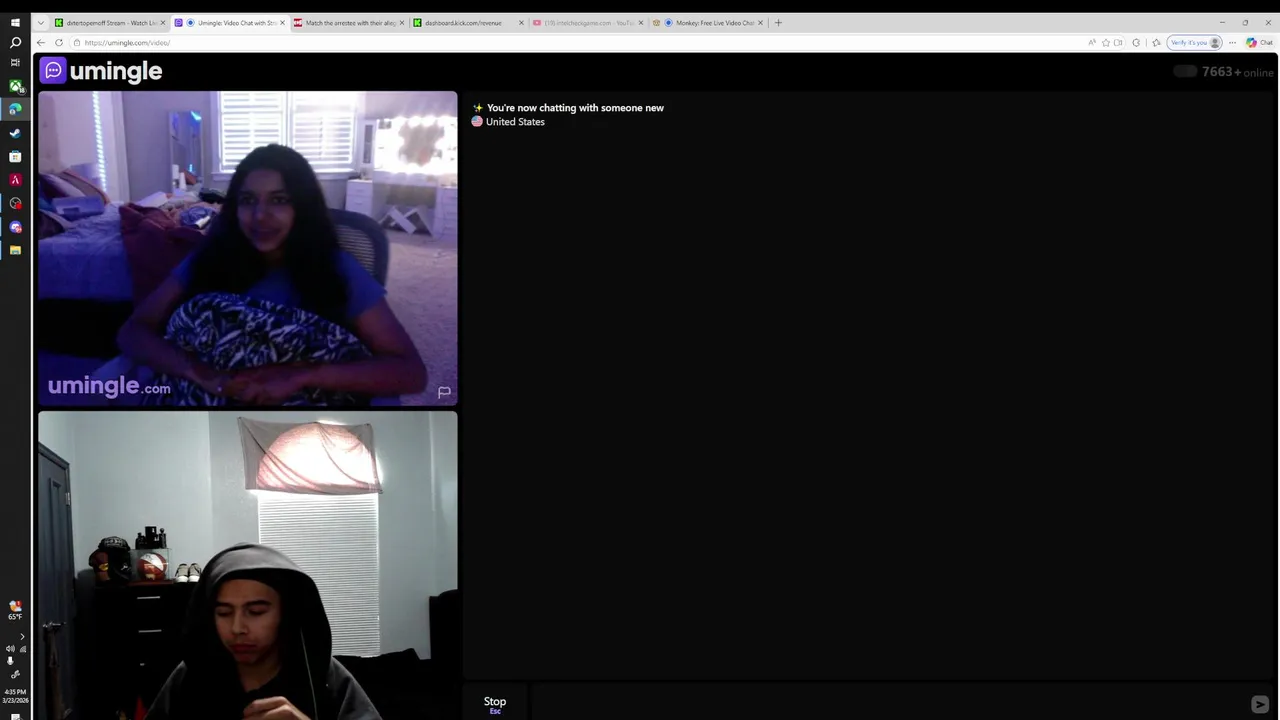Close the Monkey video chat tab

tap(760, 23)
